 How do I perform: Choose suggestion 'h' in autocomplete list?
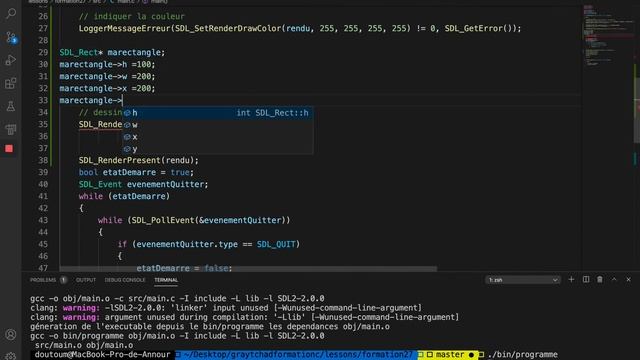218,113
